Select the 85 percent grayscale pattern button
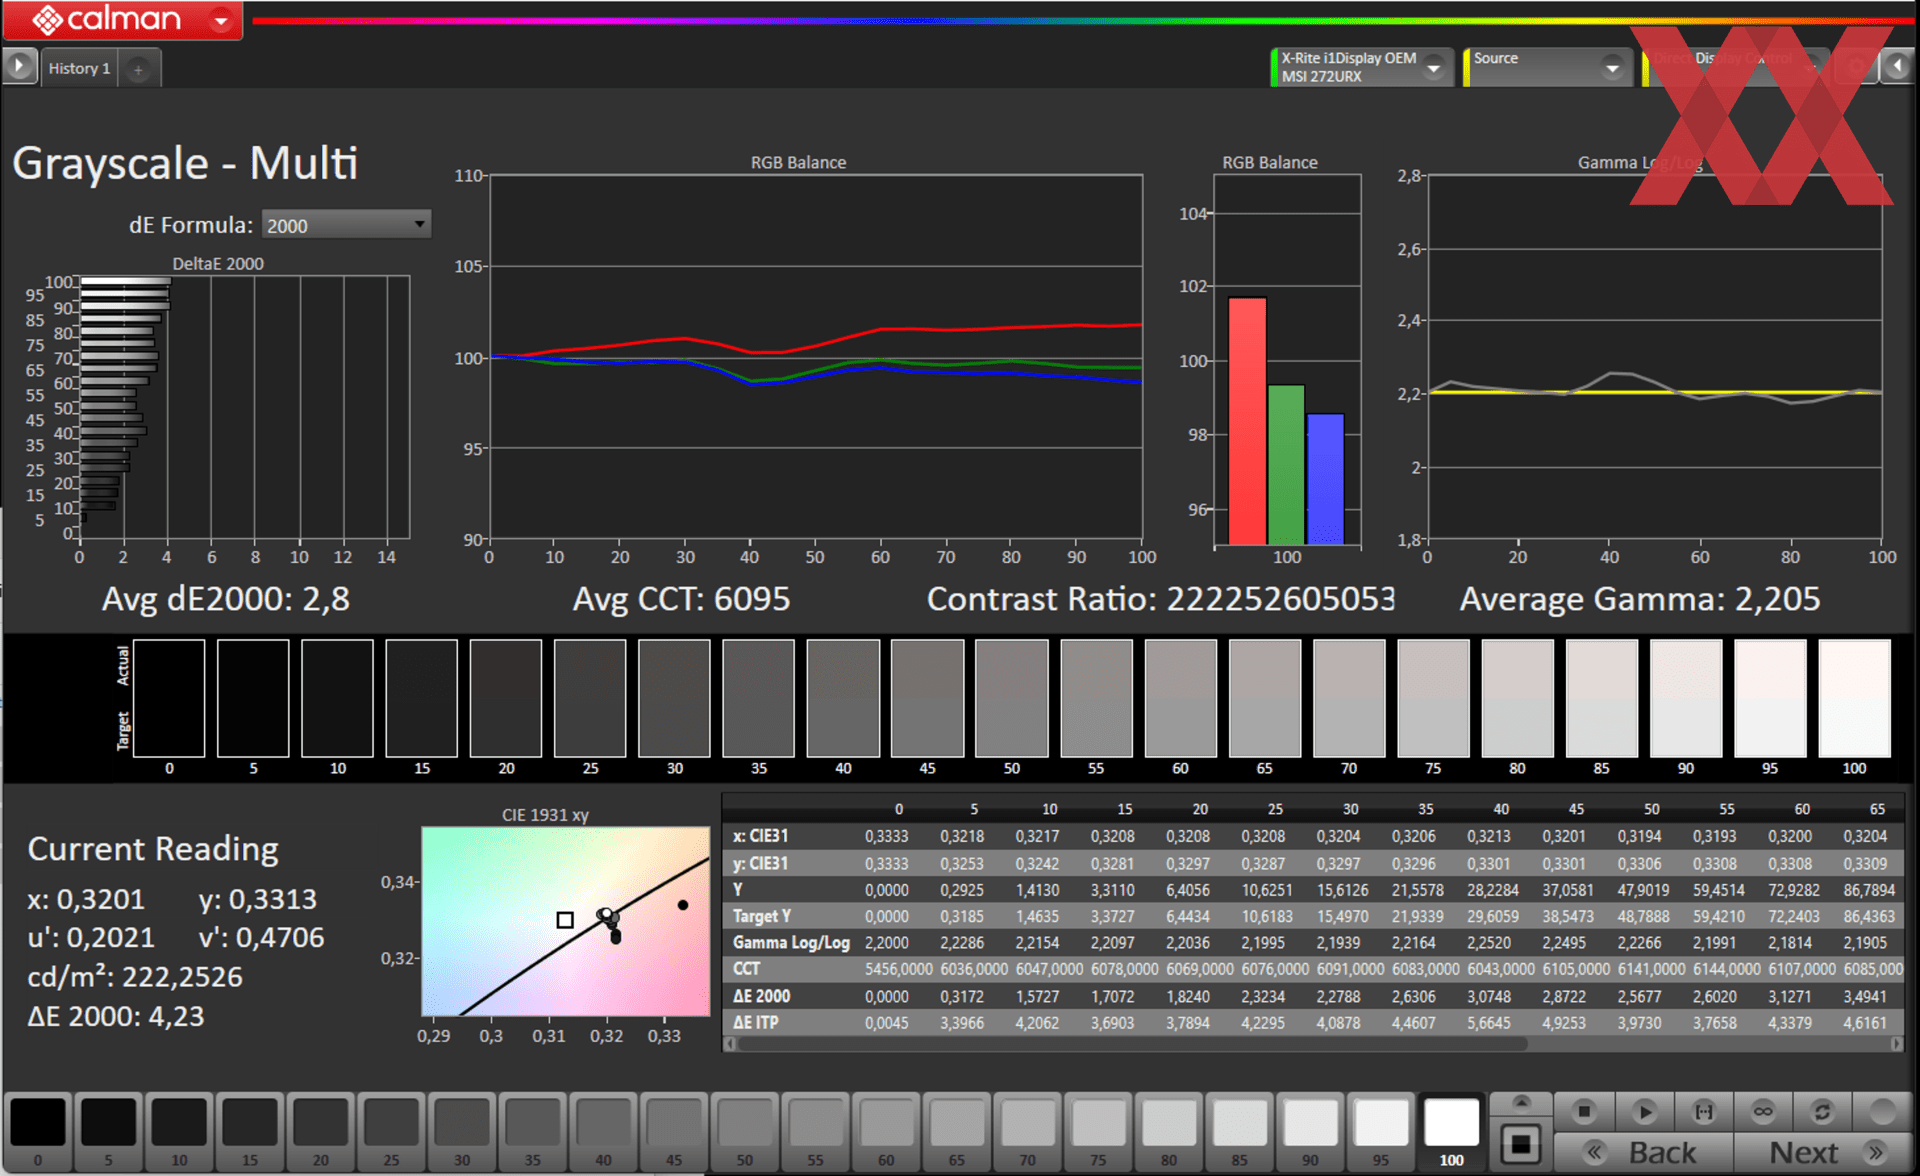This screenshot has width=1920, height=1176. (x=1240, y=1131)
